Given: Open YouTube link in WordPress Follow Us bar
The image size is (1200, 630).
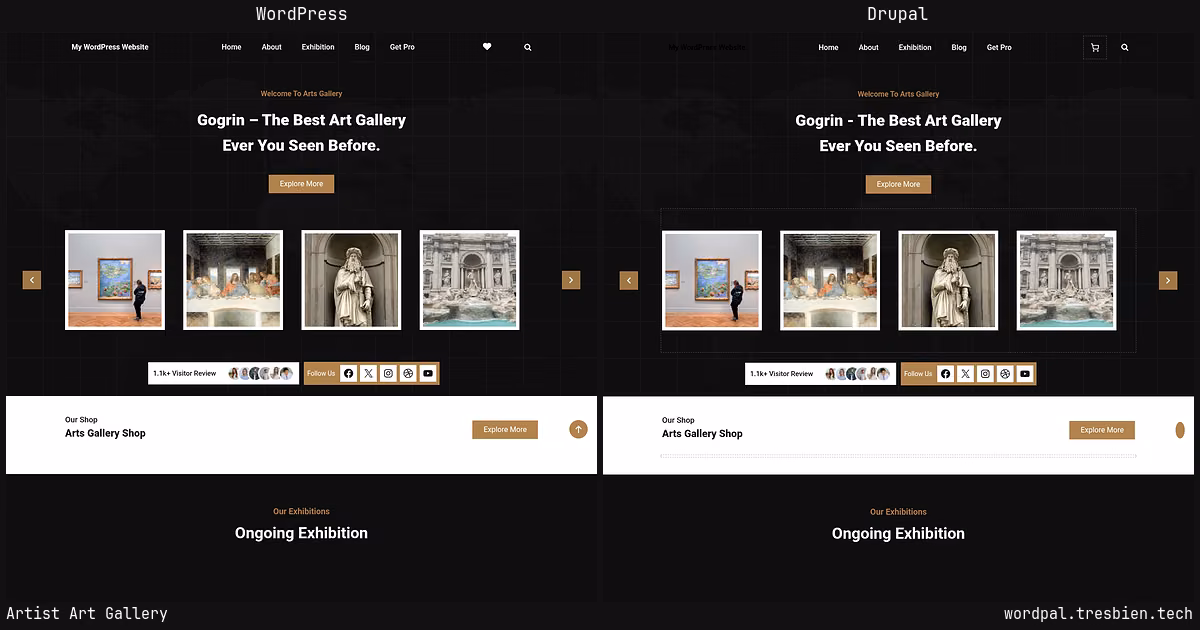Looking at the screenshot, I should 428,373.
